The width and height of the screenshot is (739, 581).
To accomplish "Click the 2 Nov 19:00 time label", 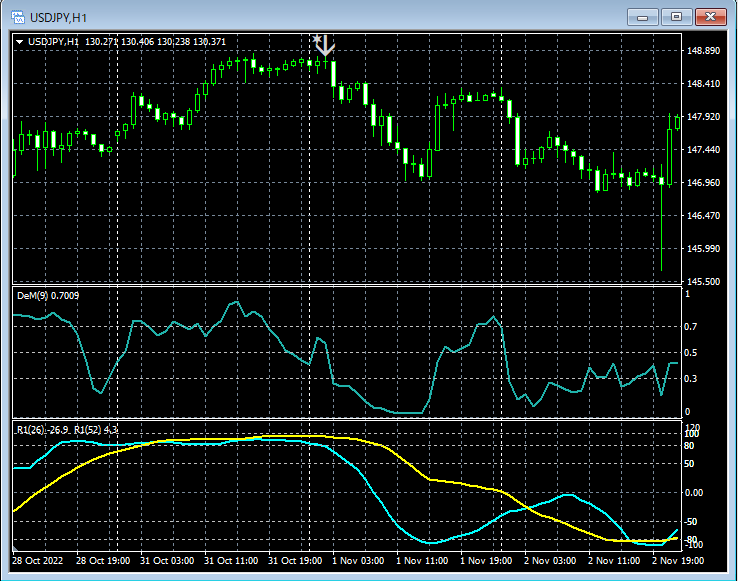I will [x=677, y=560].
